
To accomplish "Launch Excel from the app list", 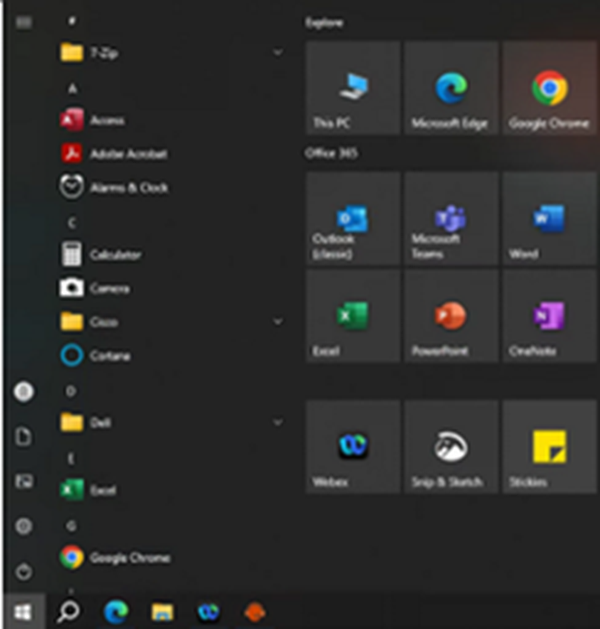I will tap(172, 490).
